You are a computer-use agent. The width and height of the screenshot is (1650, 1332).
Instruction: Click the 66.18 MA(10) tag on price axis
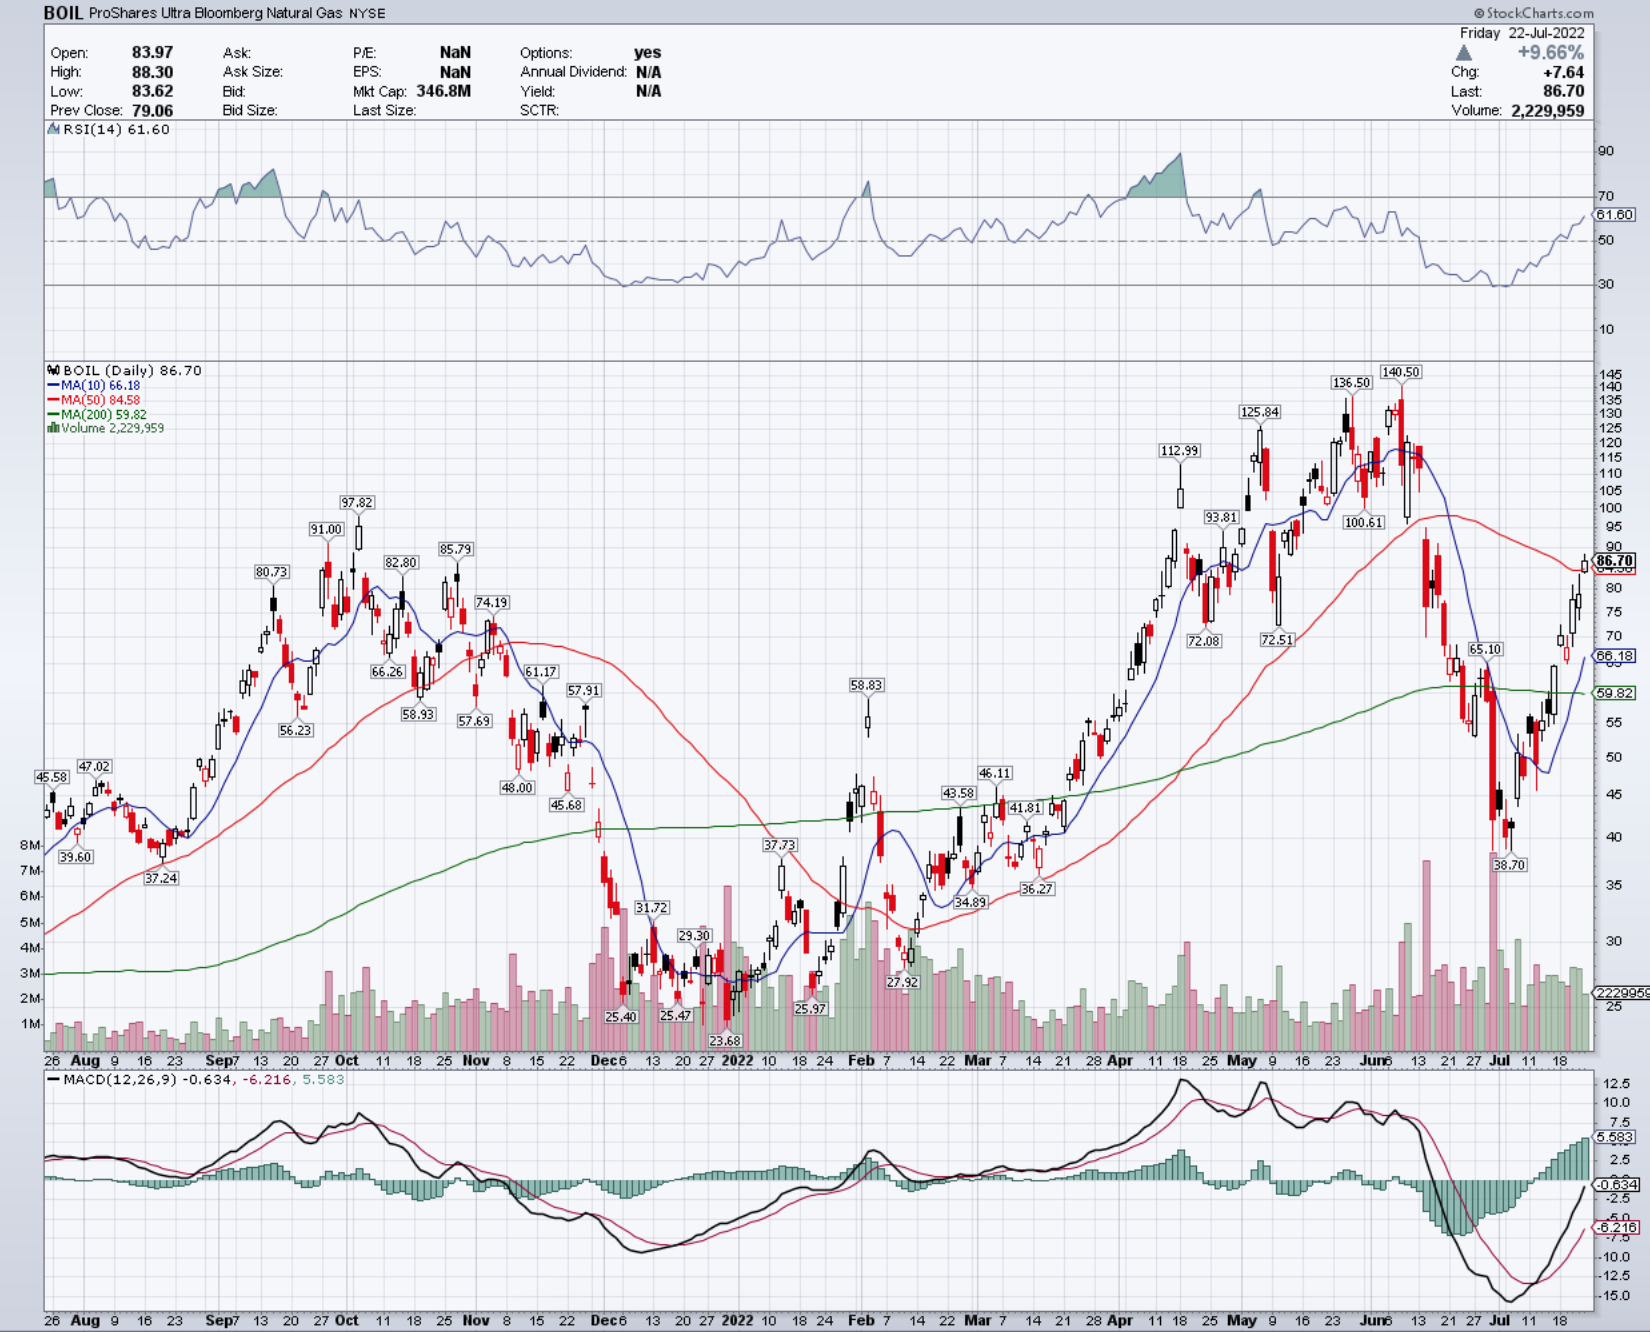[x=1614, y=656]
